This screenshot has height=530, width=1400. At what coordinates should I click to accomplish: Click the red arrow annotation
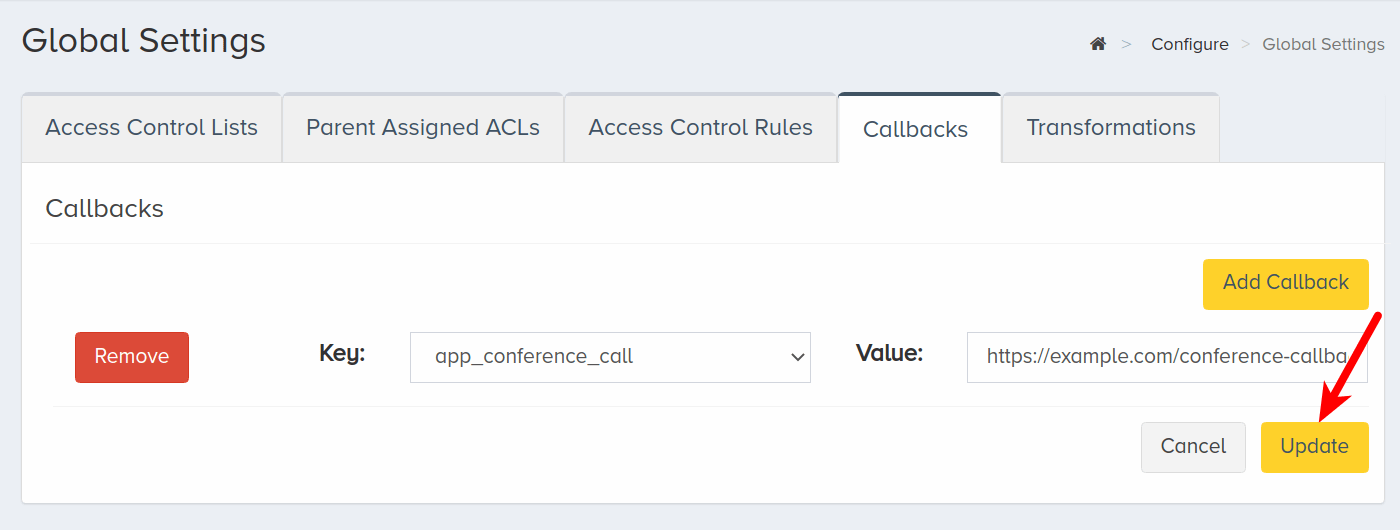1350,366
